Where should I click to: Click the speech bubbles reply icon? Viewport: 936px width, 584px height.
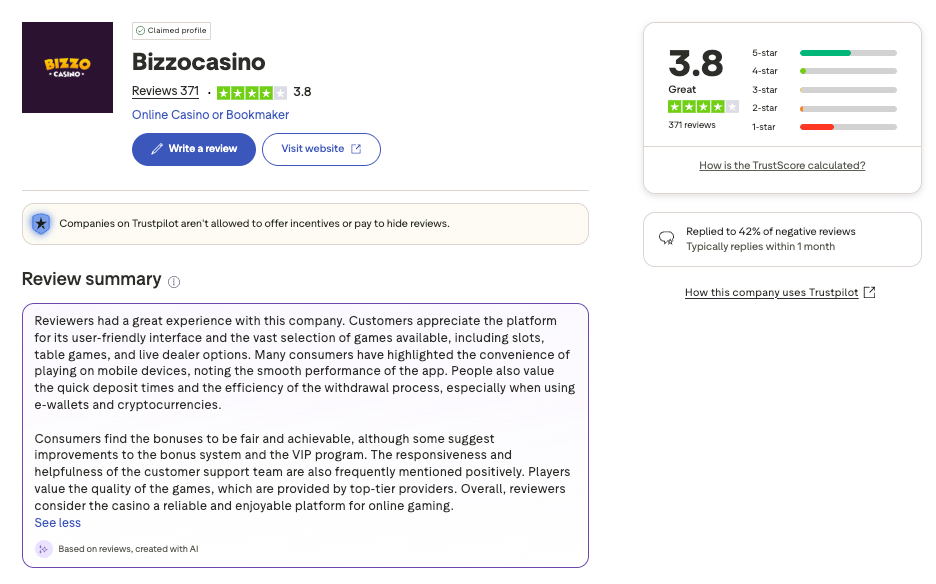pyautogui.click(x=666, y=239)
